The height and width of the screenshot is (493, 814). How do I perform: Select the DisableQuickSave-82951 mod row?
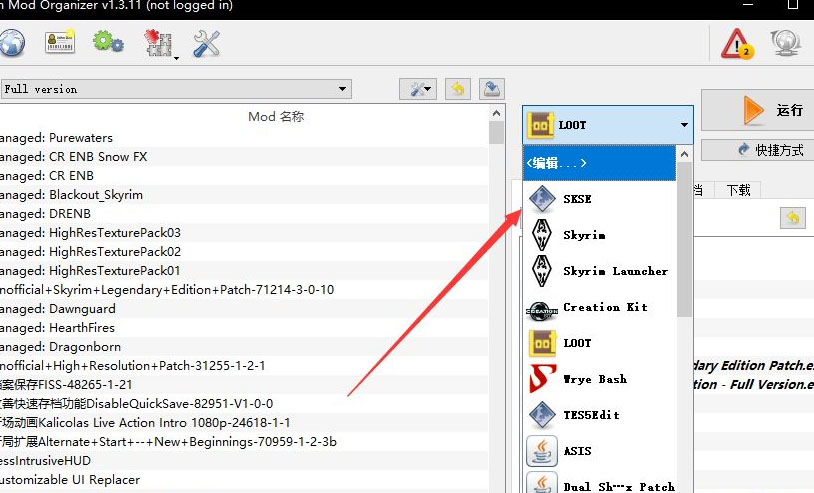244,404
